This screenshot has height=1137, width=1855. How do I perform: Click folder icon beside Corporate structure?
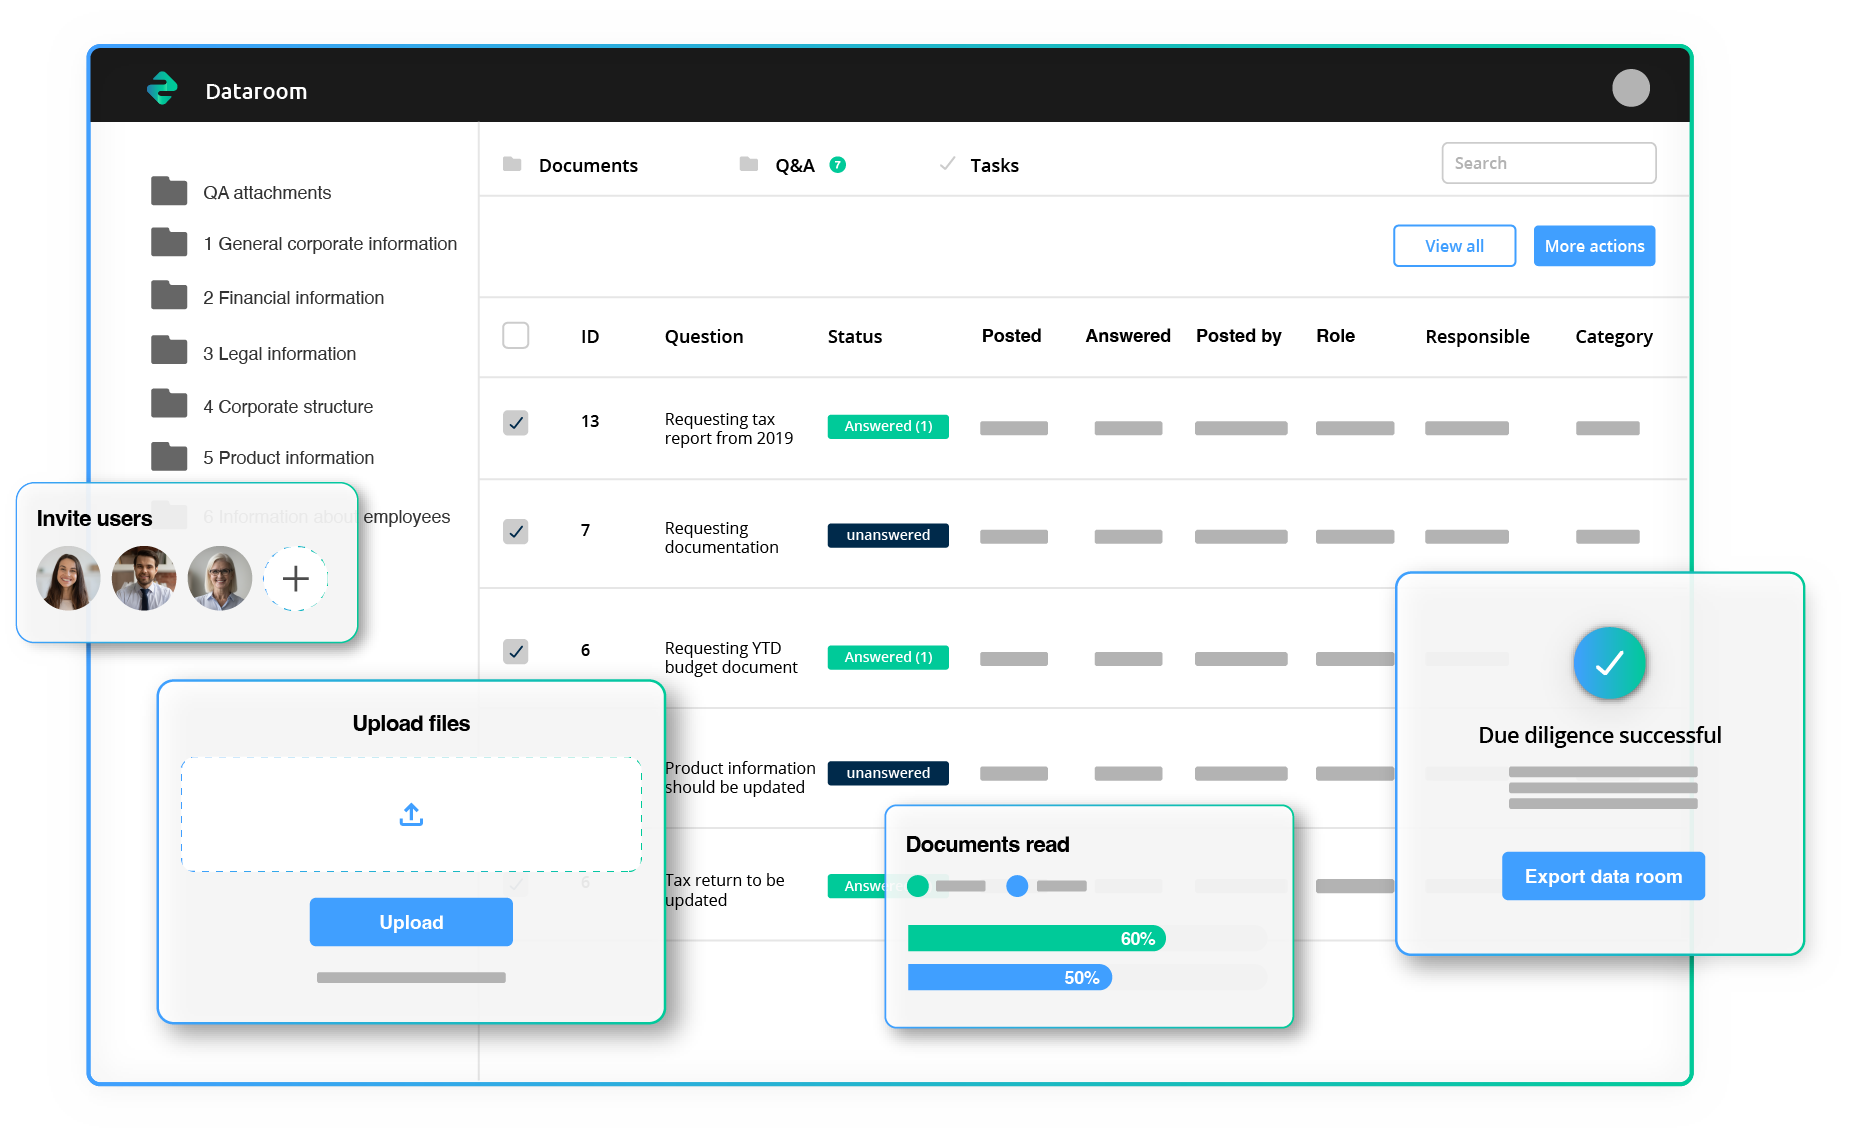[169, 404]
